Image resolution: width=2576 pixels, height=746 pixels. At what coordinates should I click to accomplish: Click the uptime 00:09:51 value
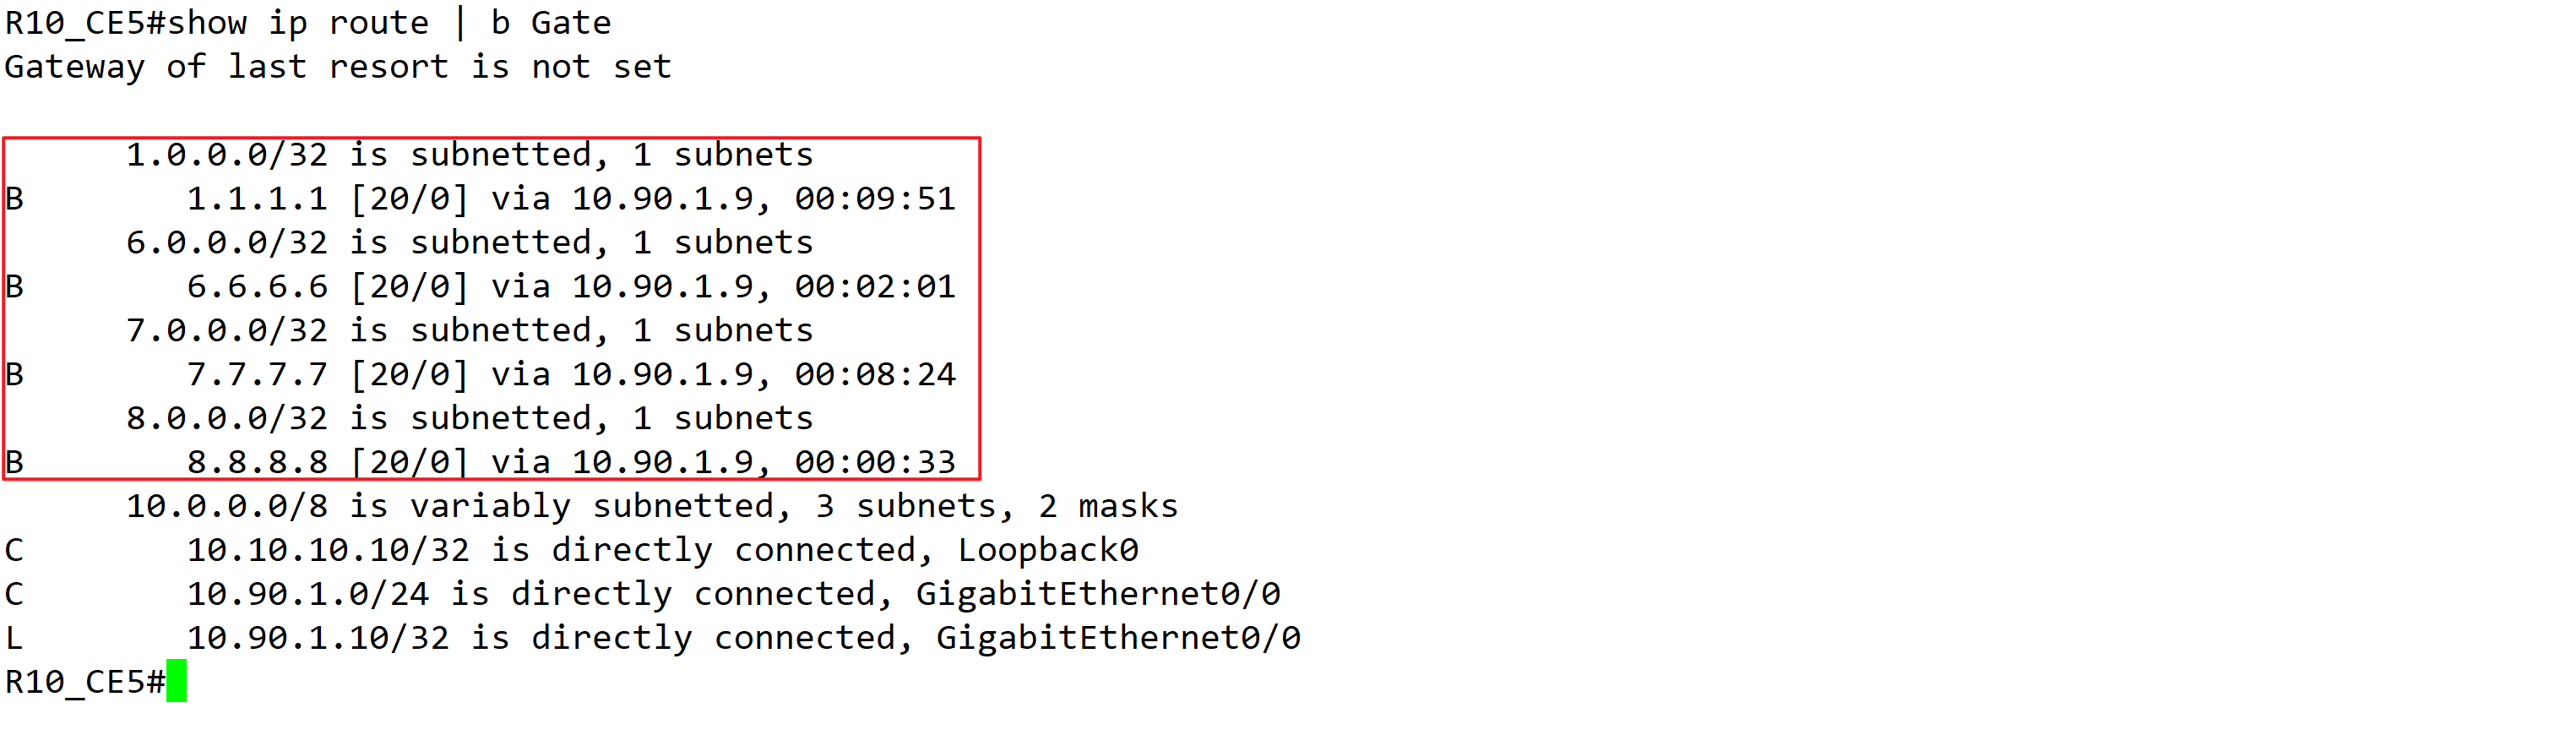click(x=876, y=199)
